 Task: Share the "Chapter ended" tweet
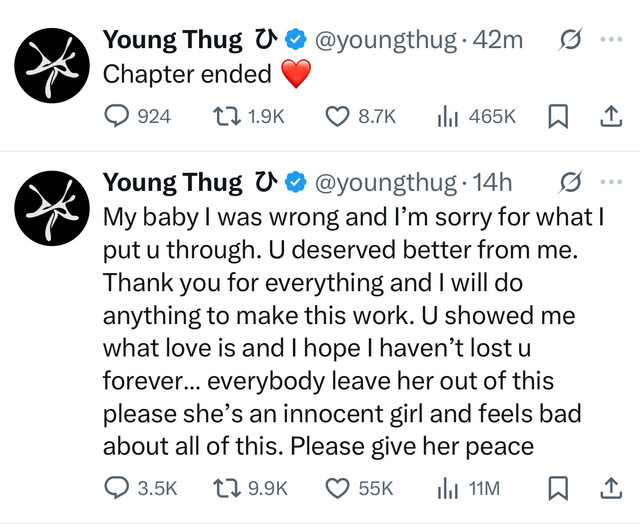(609, 117)
